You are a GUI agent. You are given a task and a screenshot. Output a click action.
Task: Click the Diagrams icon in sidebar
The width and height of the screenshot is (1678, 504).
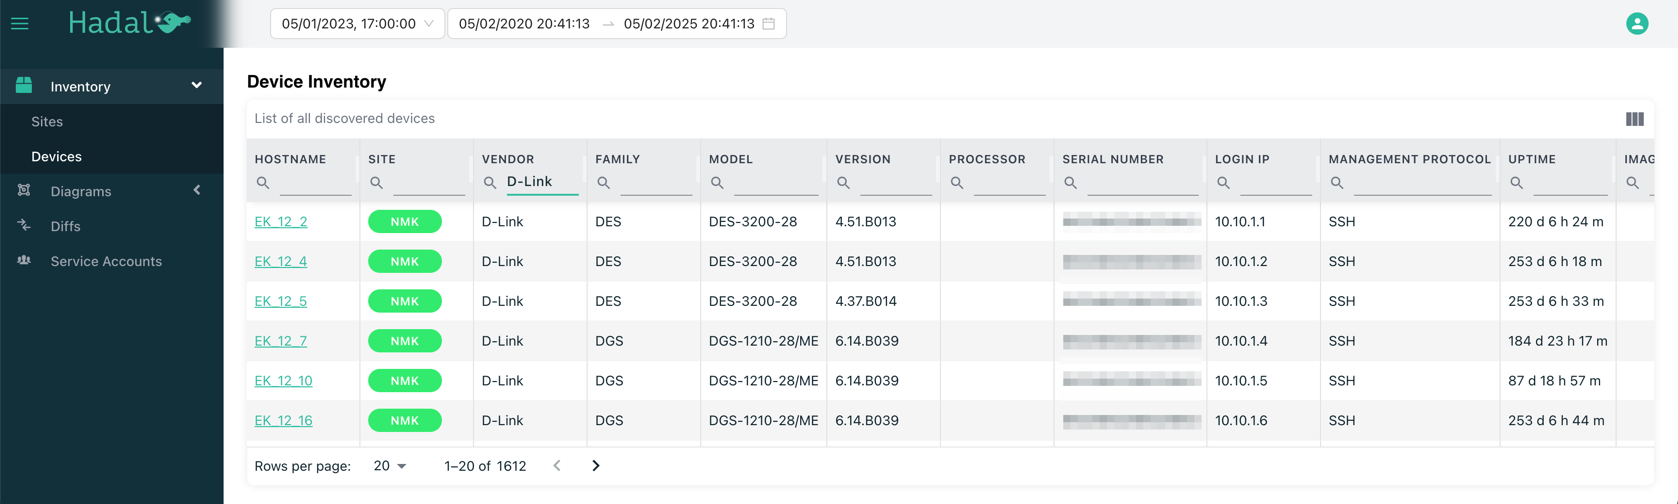(x=24, y=191)
